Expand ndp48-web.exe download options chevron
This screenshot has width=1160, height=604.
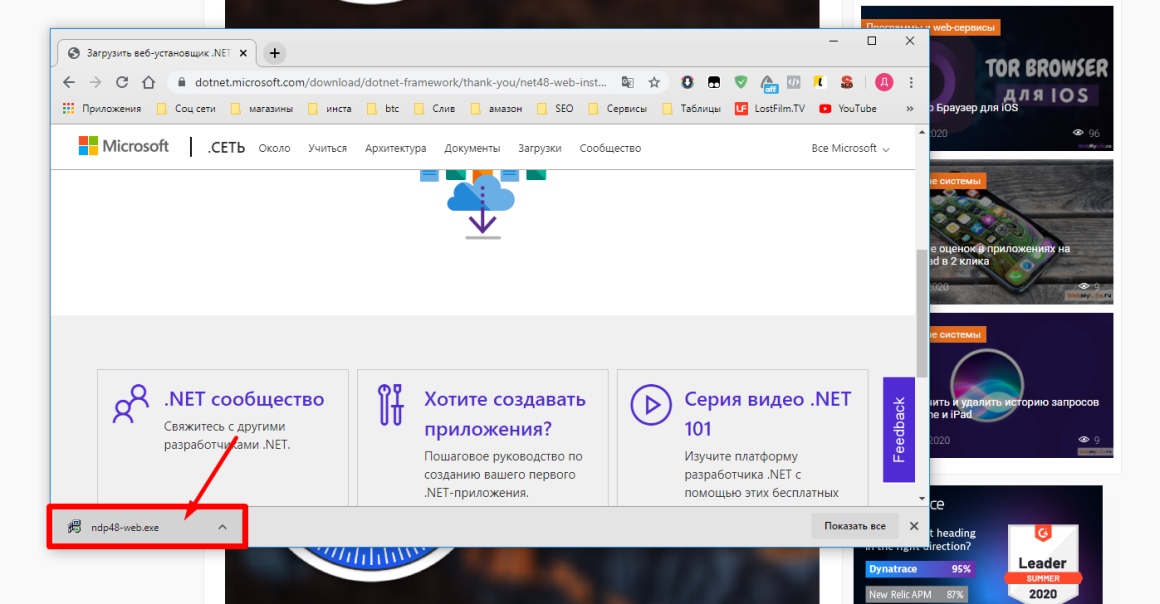point(223,527)
